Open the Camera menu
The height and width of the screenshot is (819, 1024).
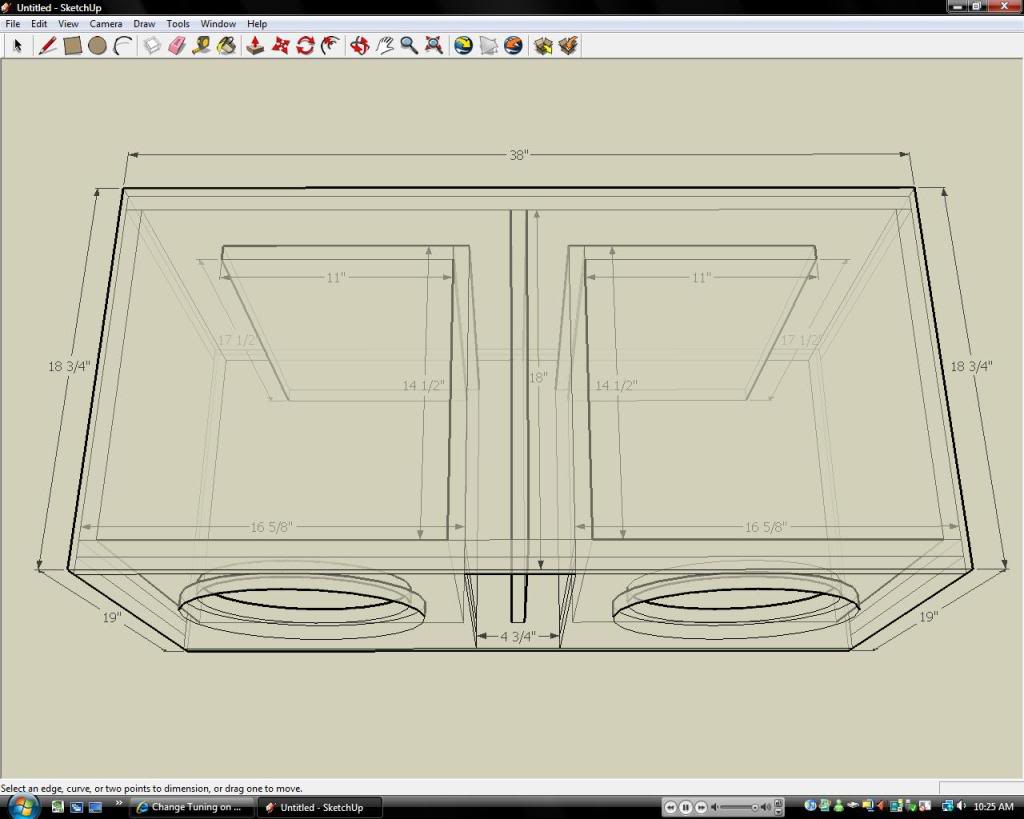coord(106,24)
